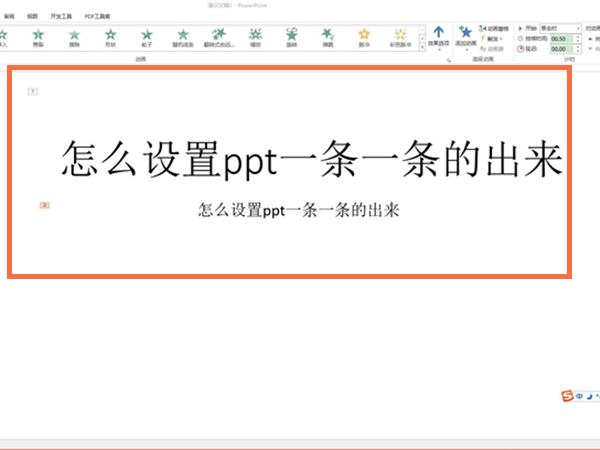Open the PDF工具集 ribbon tab
Viewport: 600px width, 450px height.
[x=99, y=17]
